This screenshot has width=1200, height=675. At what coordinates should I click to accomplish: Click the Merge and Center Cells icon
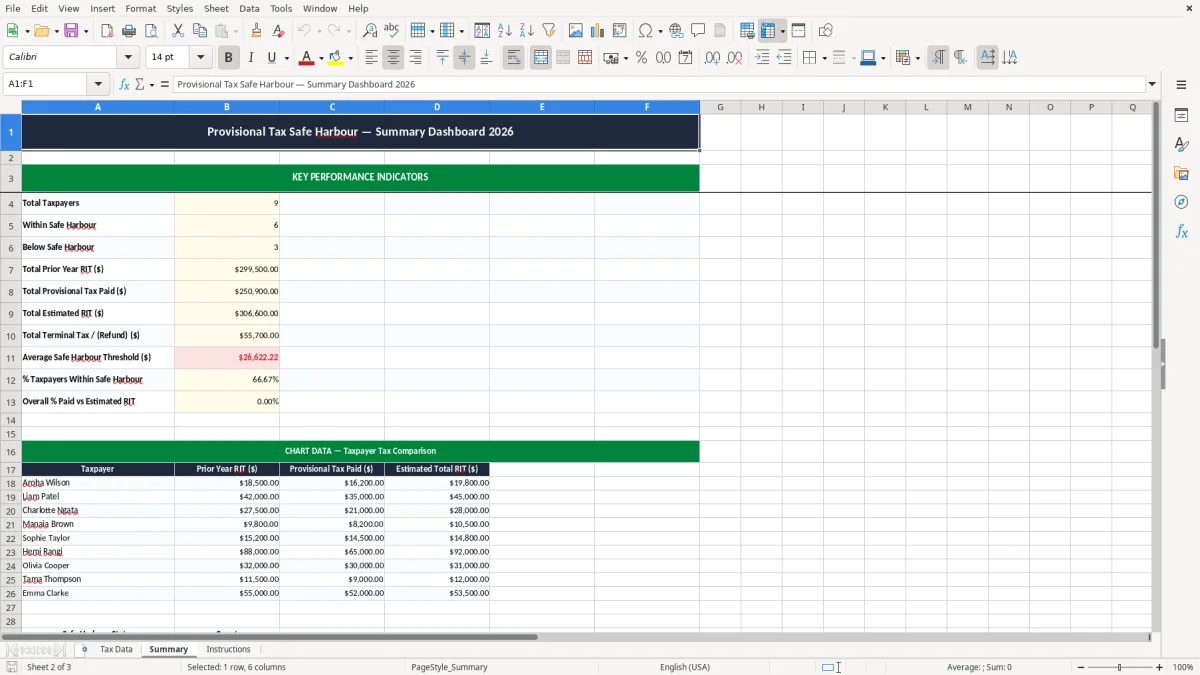click(x=541, y=58)
